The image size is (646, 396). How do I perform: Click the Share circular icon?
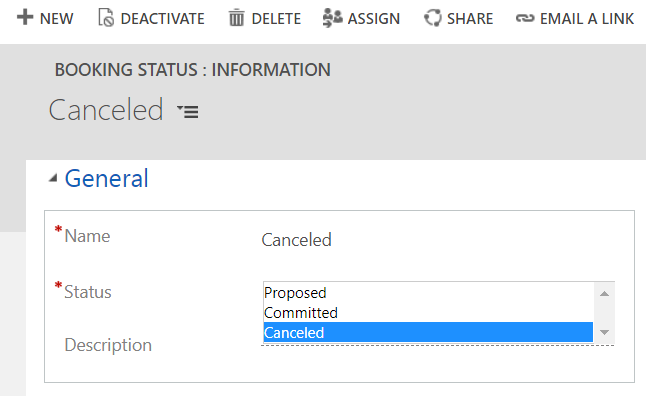(433, 18)
